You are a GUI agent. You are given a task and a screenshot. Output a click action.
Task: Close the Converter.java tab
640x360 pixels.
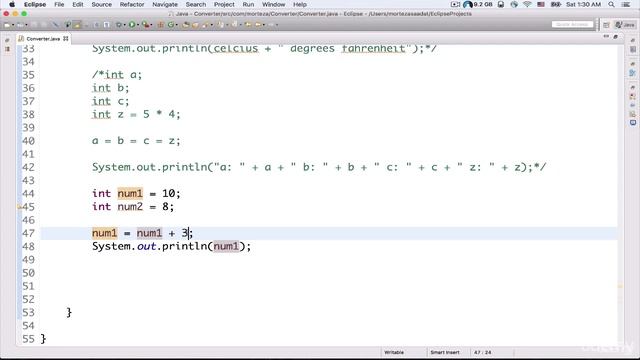coord(66,39)
